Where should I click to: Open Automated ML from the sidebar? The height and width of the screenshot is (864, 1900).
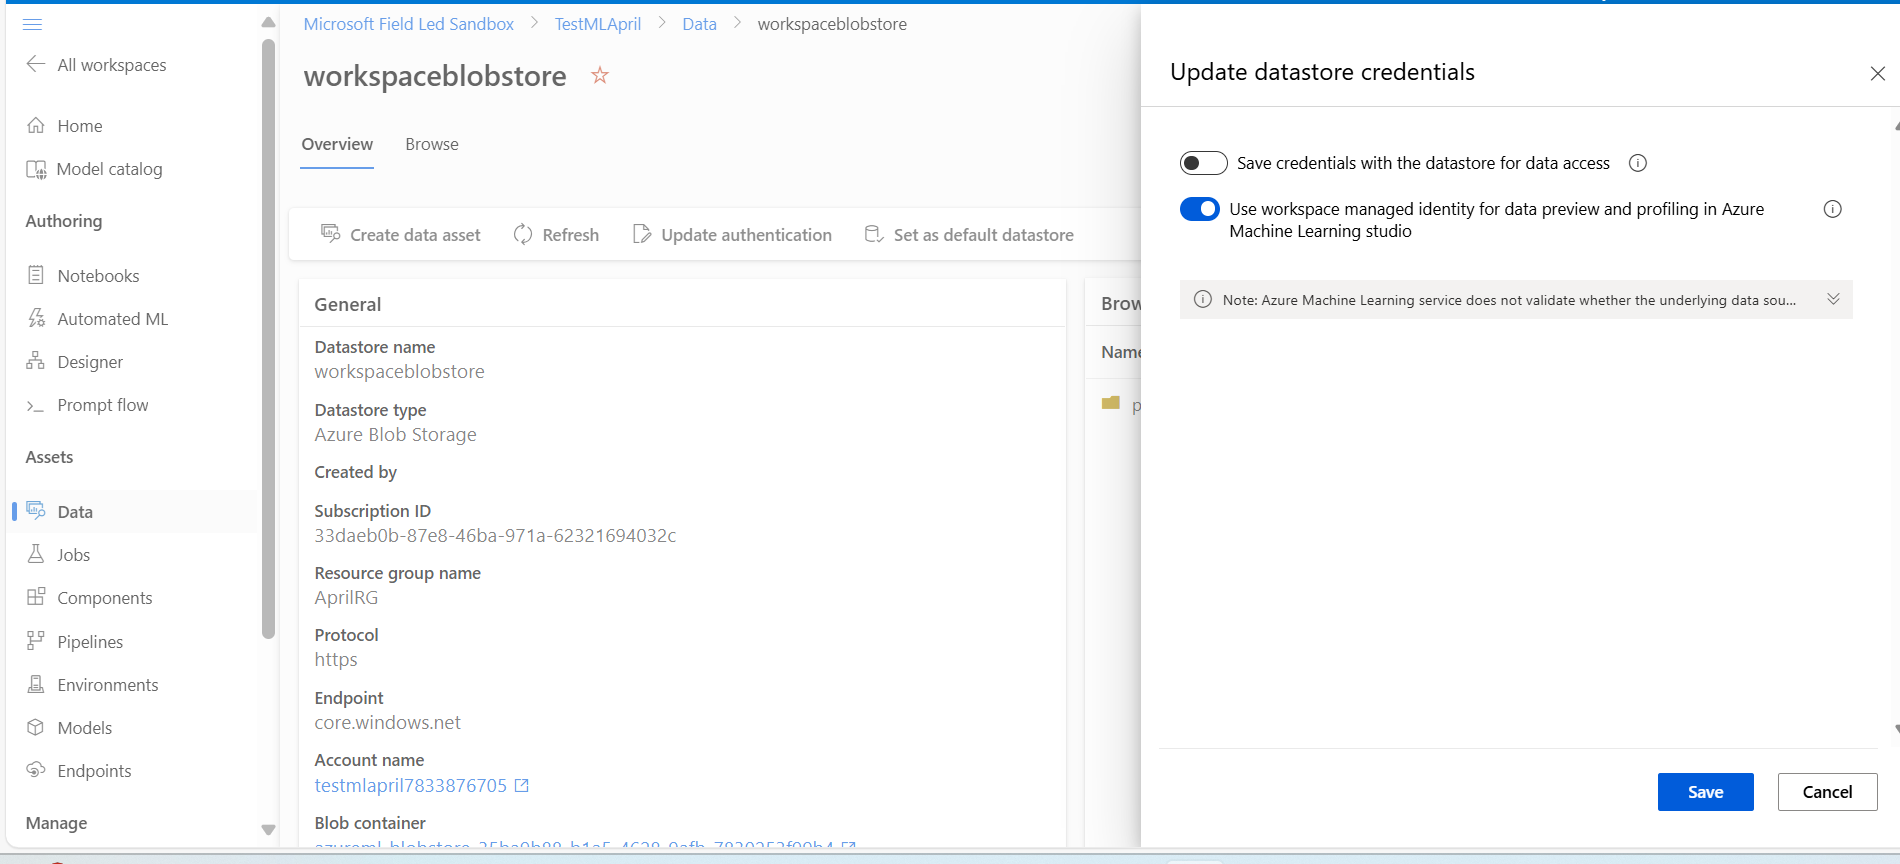tap(113, 319)
